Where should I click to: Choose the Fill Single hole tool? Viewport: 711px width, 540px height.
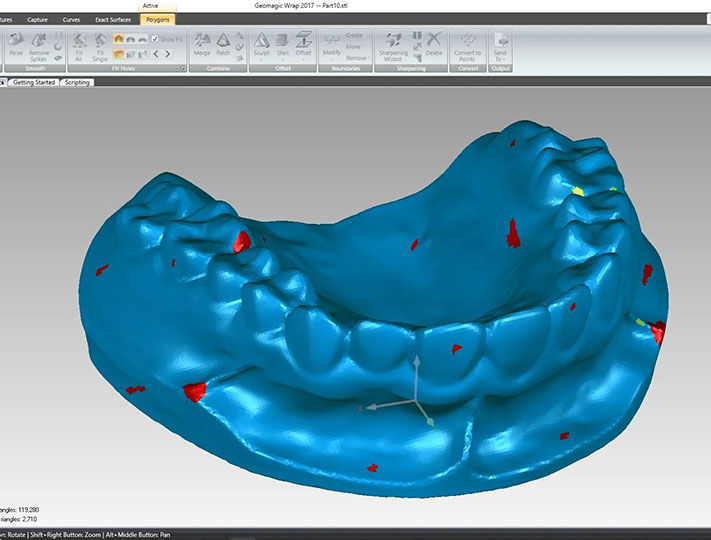pos(100,45)
